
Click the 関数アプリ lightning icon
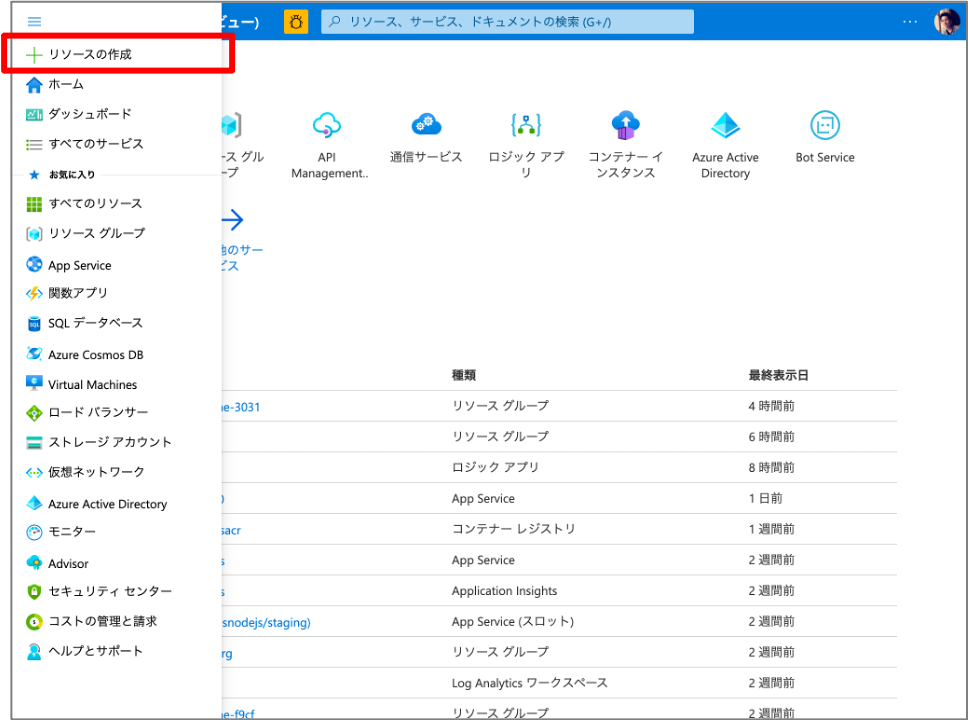(34, 293)
